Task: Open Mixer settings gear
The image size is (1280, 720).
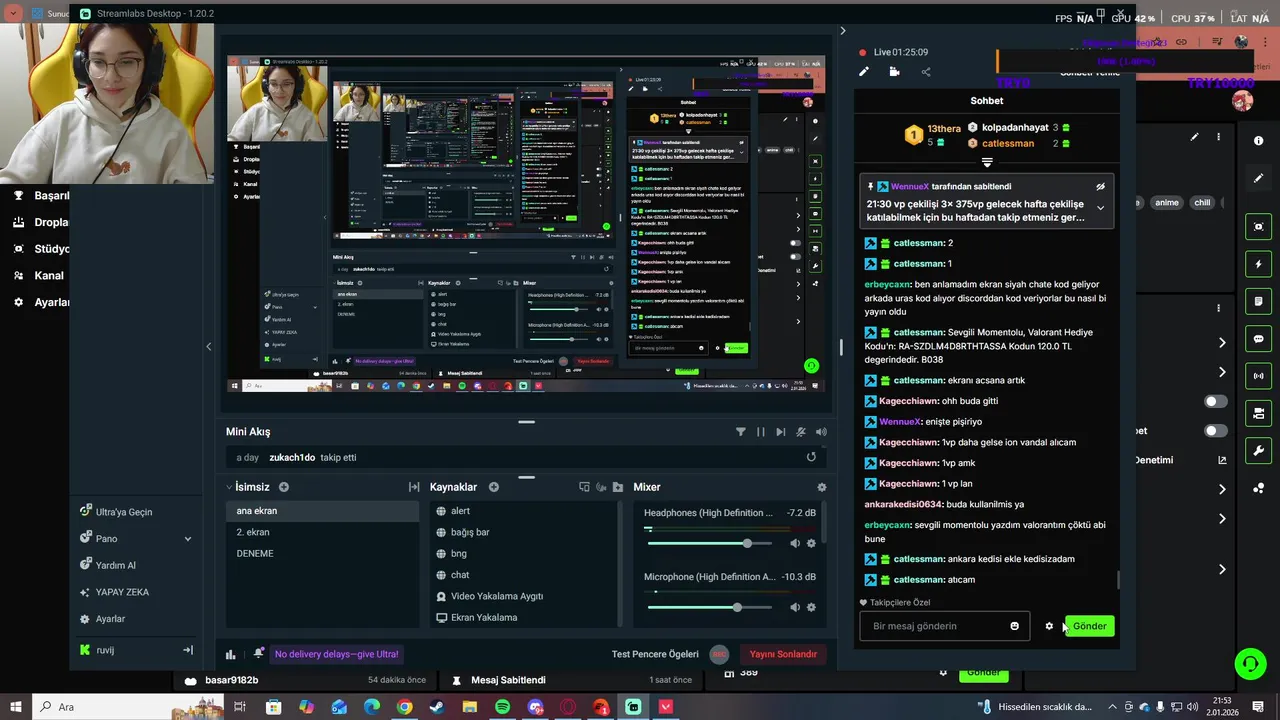Action: pos(822,487)
